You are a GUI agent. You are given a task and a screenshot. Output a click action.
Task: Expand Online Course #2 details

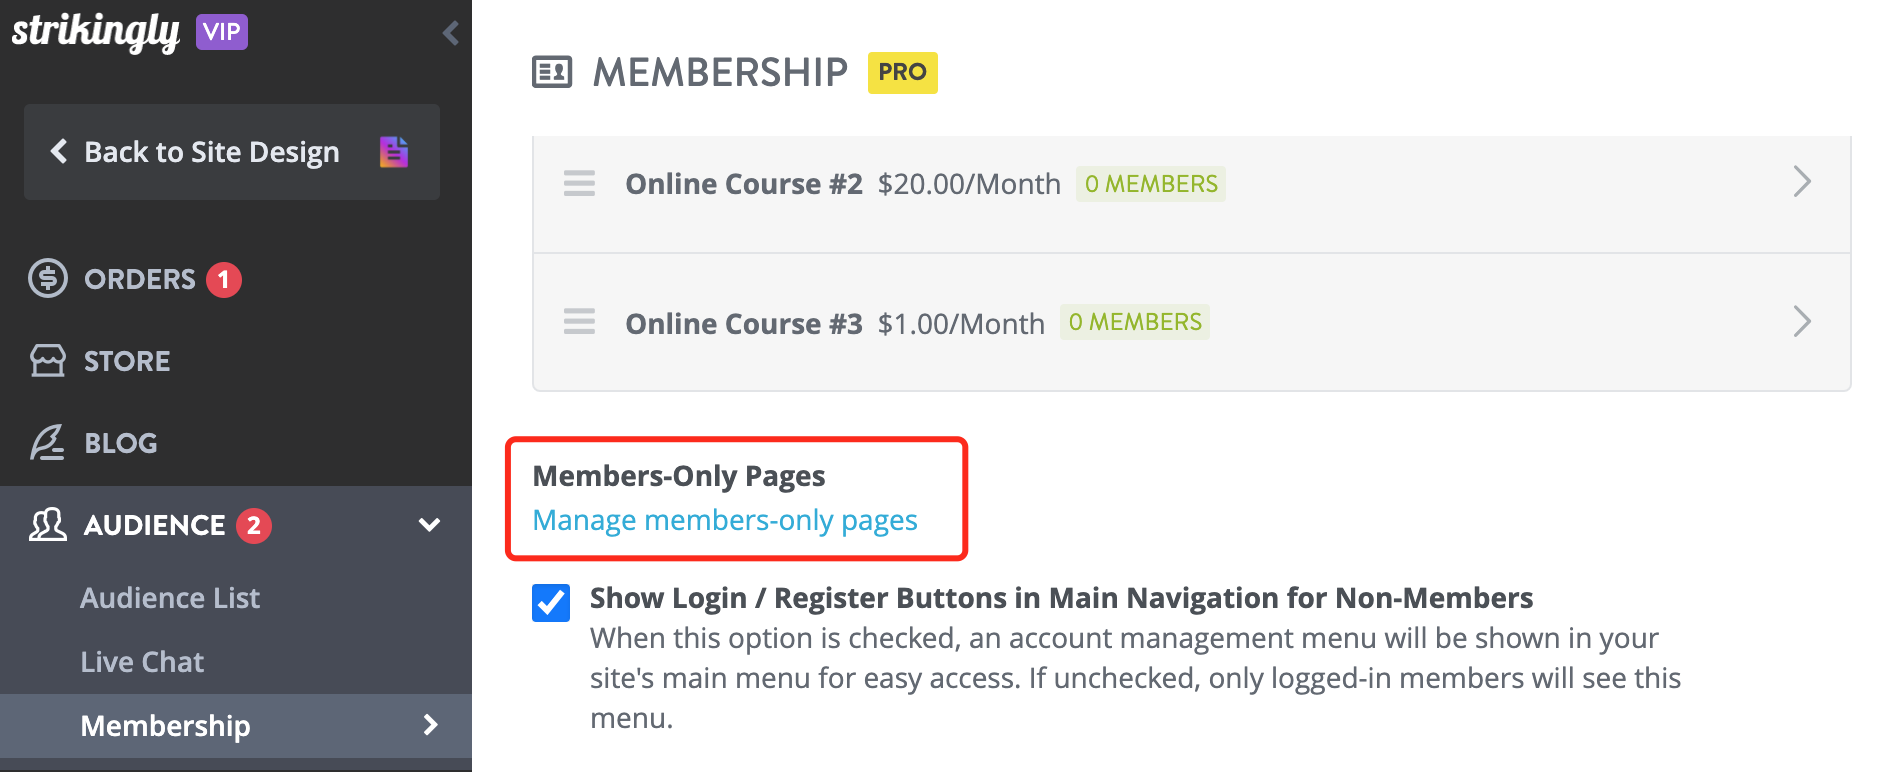coord(1803,182)
